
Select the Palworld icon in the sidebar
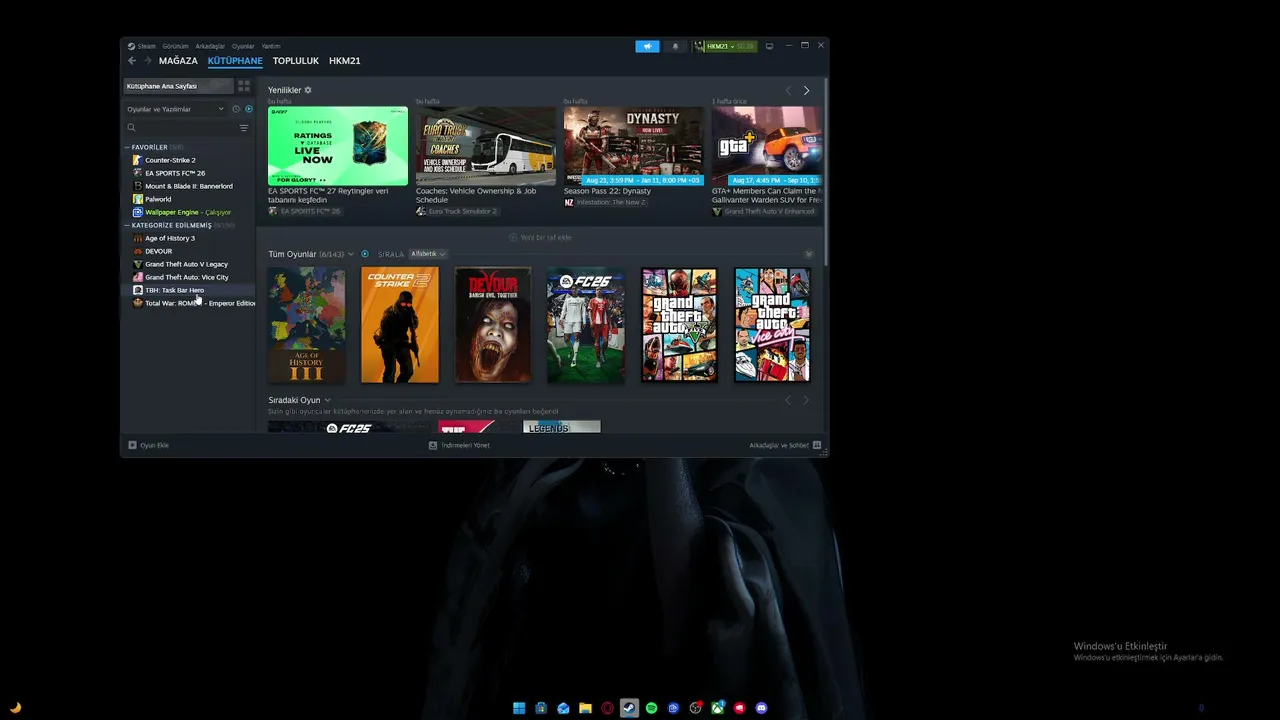[x=138, y=199]
